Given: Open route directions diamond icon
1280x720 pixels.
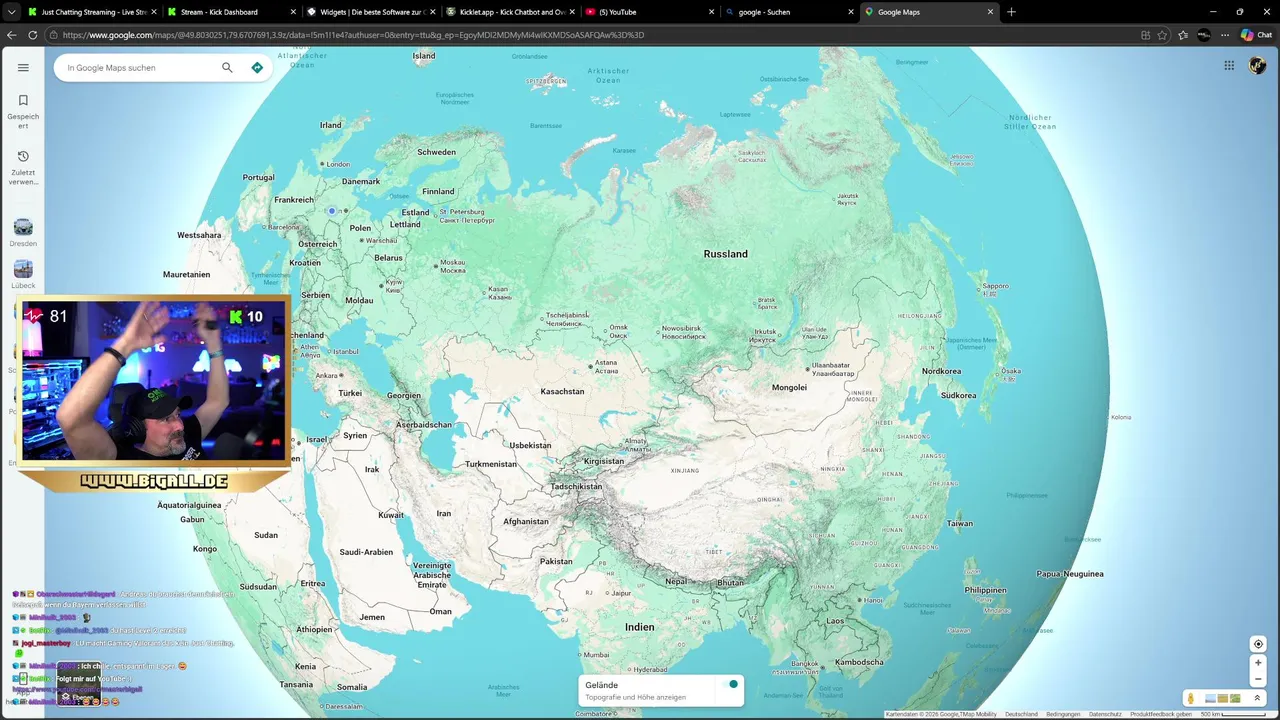Looking at the screenshot, I should click(x=257, y=68).
